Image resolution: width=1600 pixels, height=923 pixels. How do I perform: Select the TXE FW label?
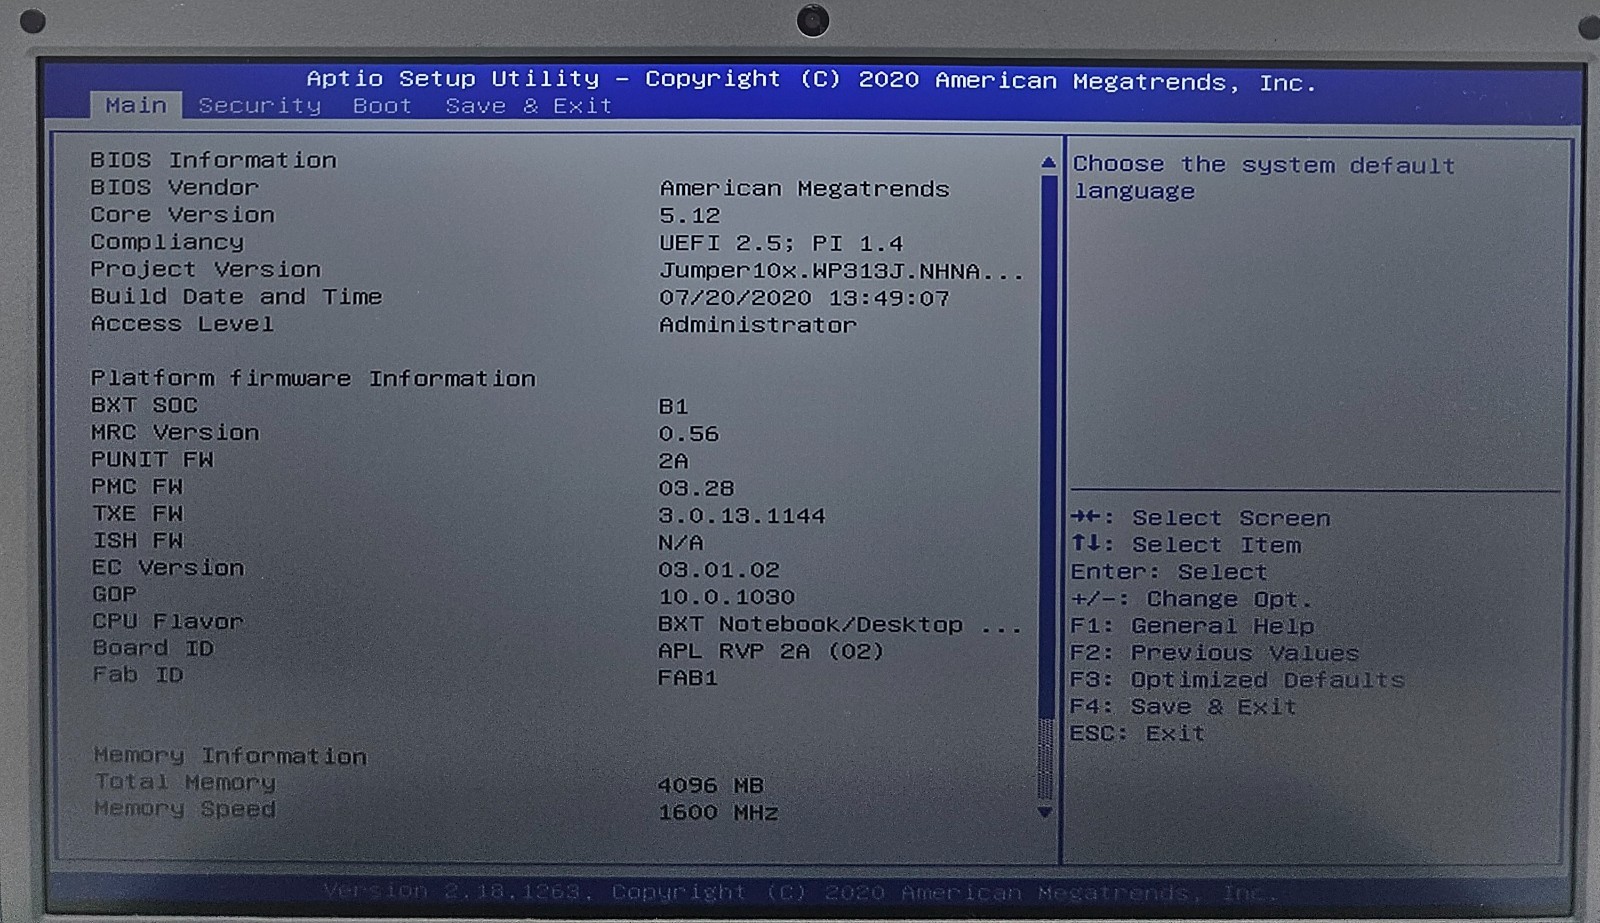pyautogui.click(x=137, y=513)
